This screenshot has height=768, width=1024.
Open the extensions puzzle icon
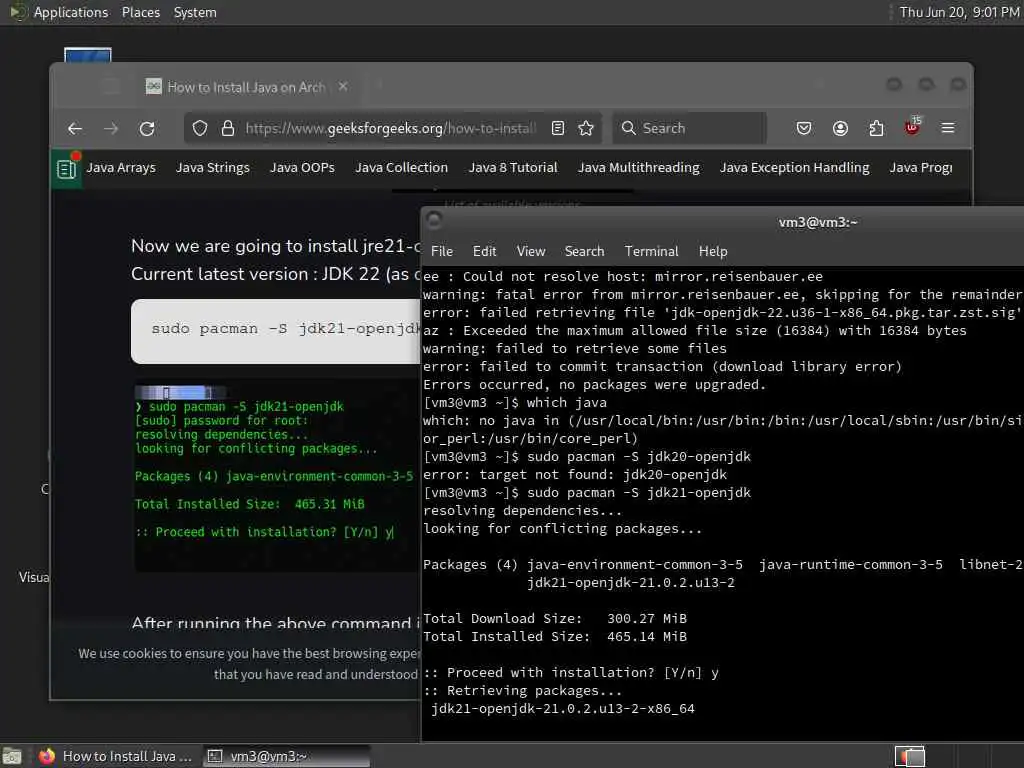(876, 128)
